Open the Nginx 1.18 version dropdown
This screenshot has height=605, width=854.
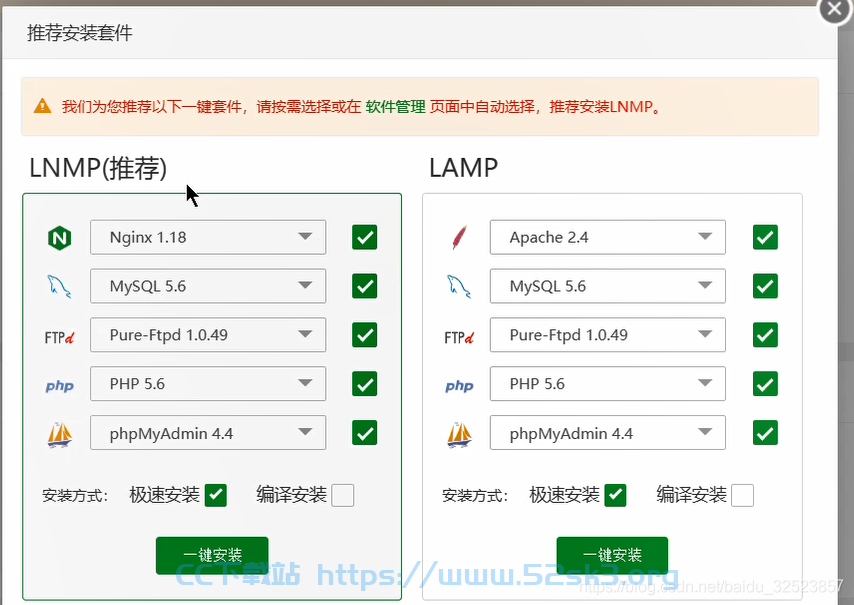click(x=208, y=237)
